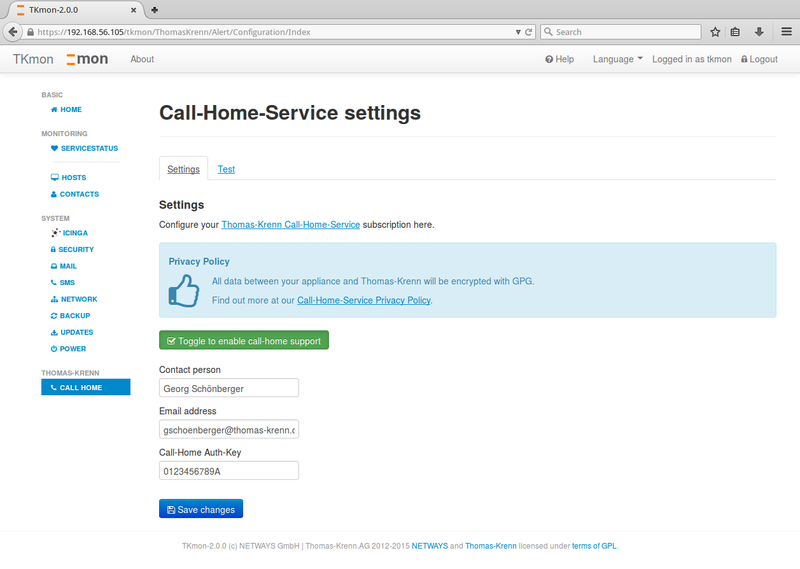Open SMS settings in sidebar
This screenshot has width=800, height=569.
click(x=62, y=282)
